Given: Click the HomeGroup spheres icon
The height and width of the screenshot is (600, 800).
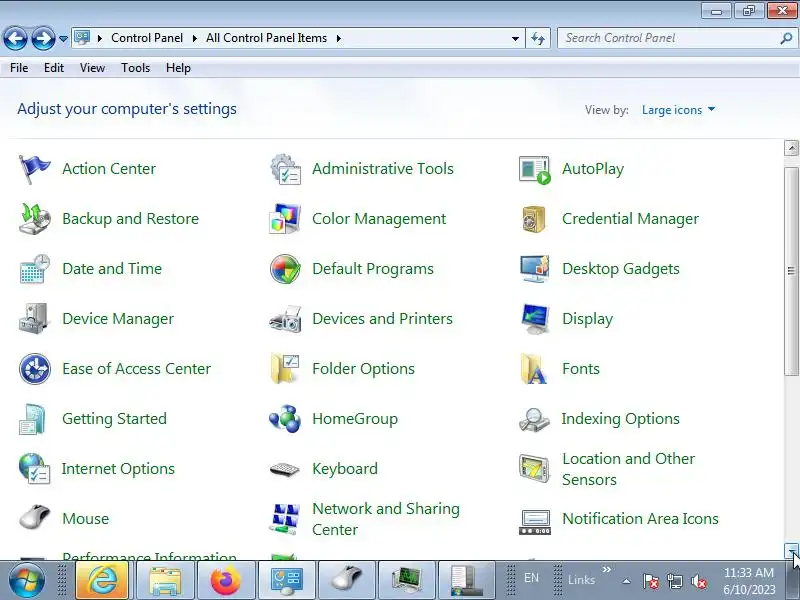Looking at the screenshot, I should pos(285,419).
